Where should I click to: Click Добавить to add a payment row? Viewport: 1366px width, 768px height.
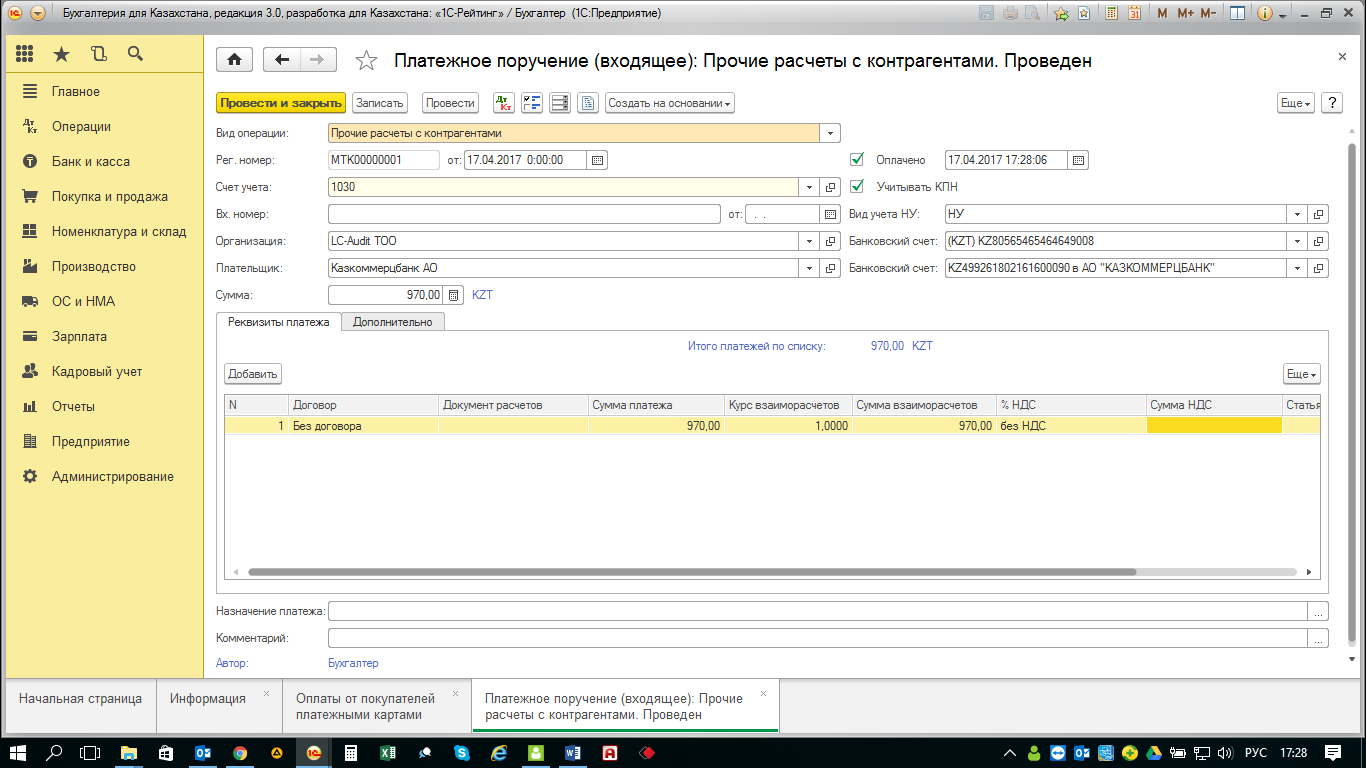[x=252, y=373]
